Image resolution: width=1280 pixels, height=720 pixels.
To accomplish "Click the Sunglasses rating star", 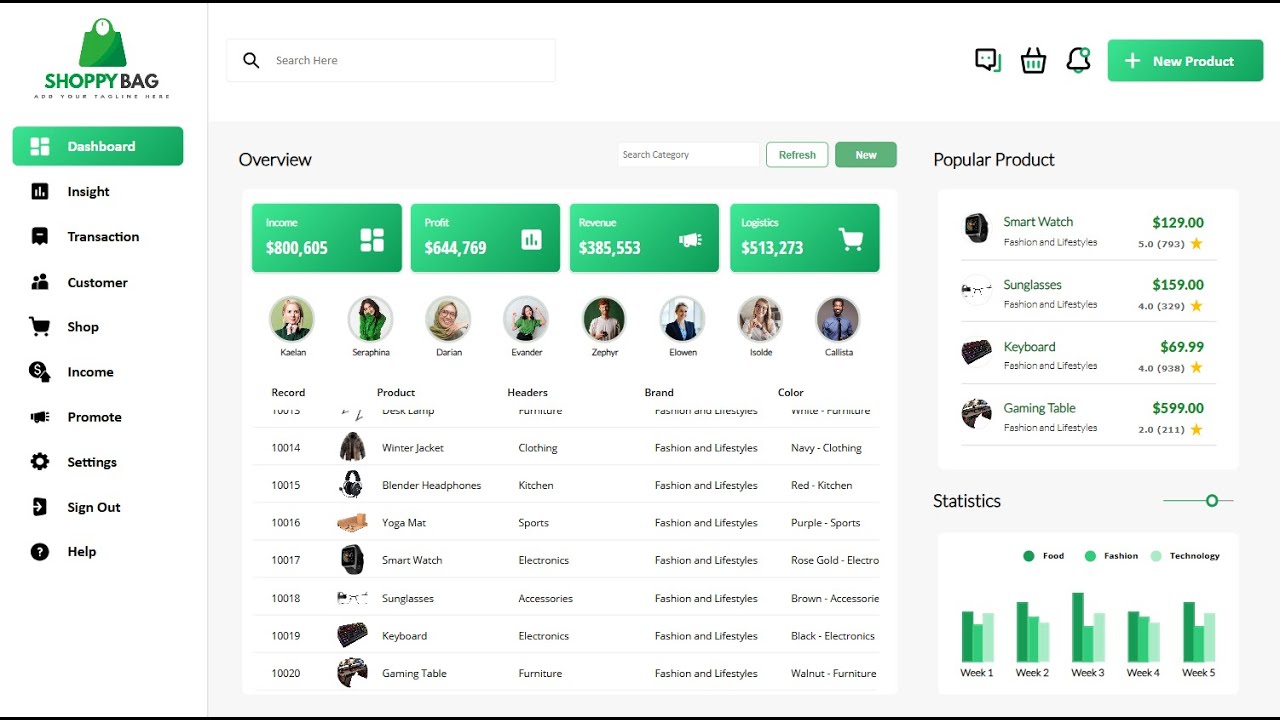I will click(1196, 306).
